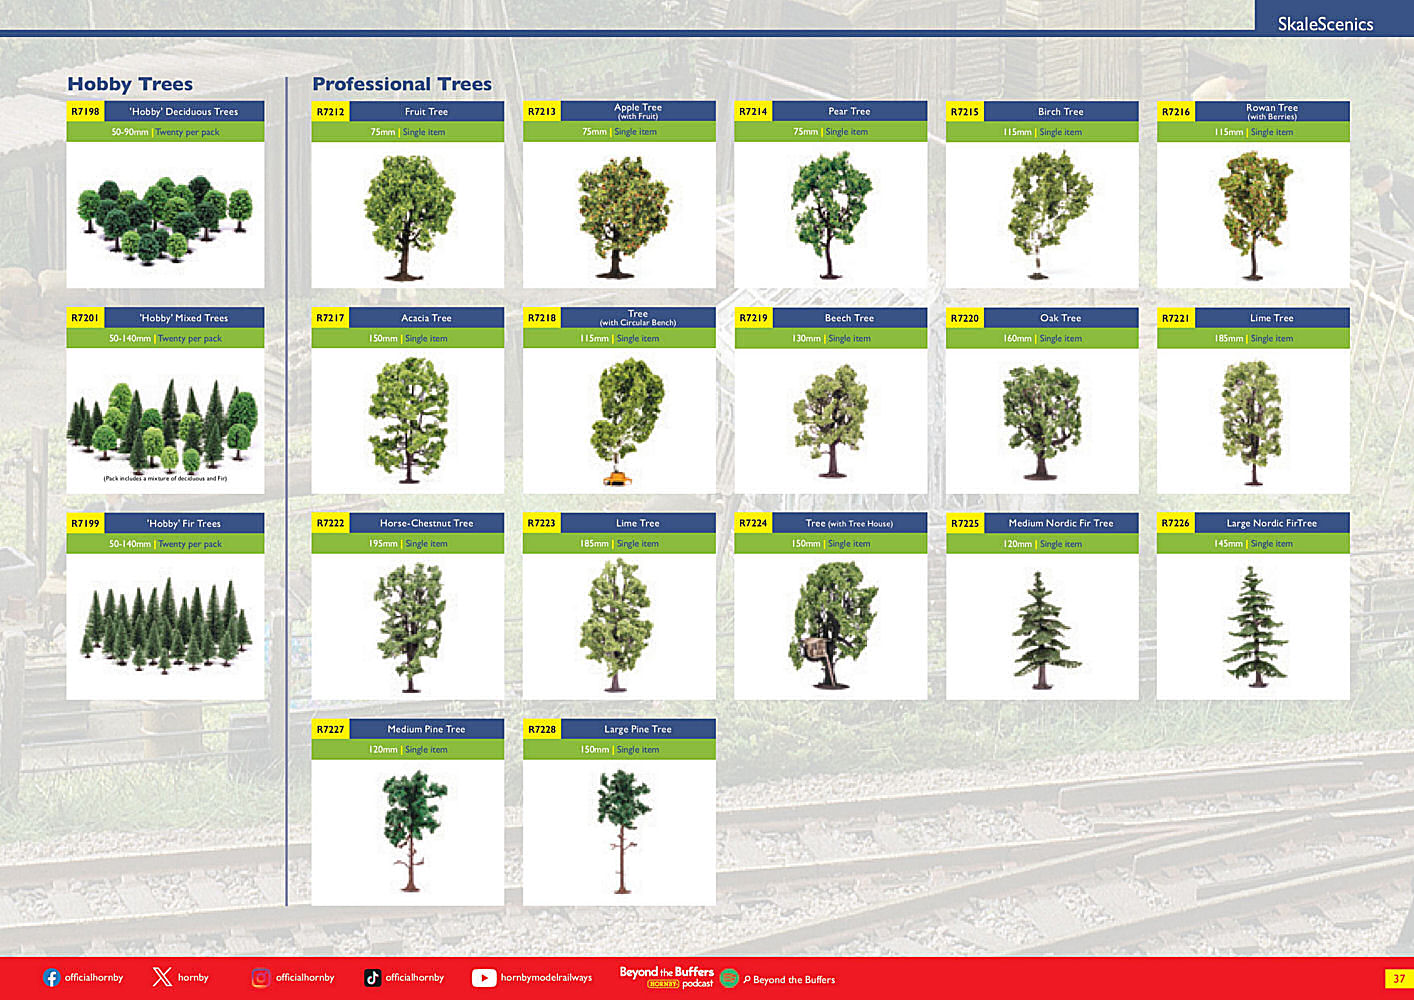Select the Hobby Fir Trees pack image
This screenshot has height=1000, width=1414.
165,627
